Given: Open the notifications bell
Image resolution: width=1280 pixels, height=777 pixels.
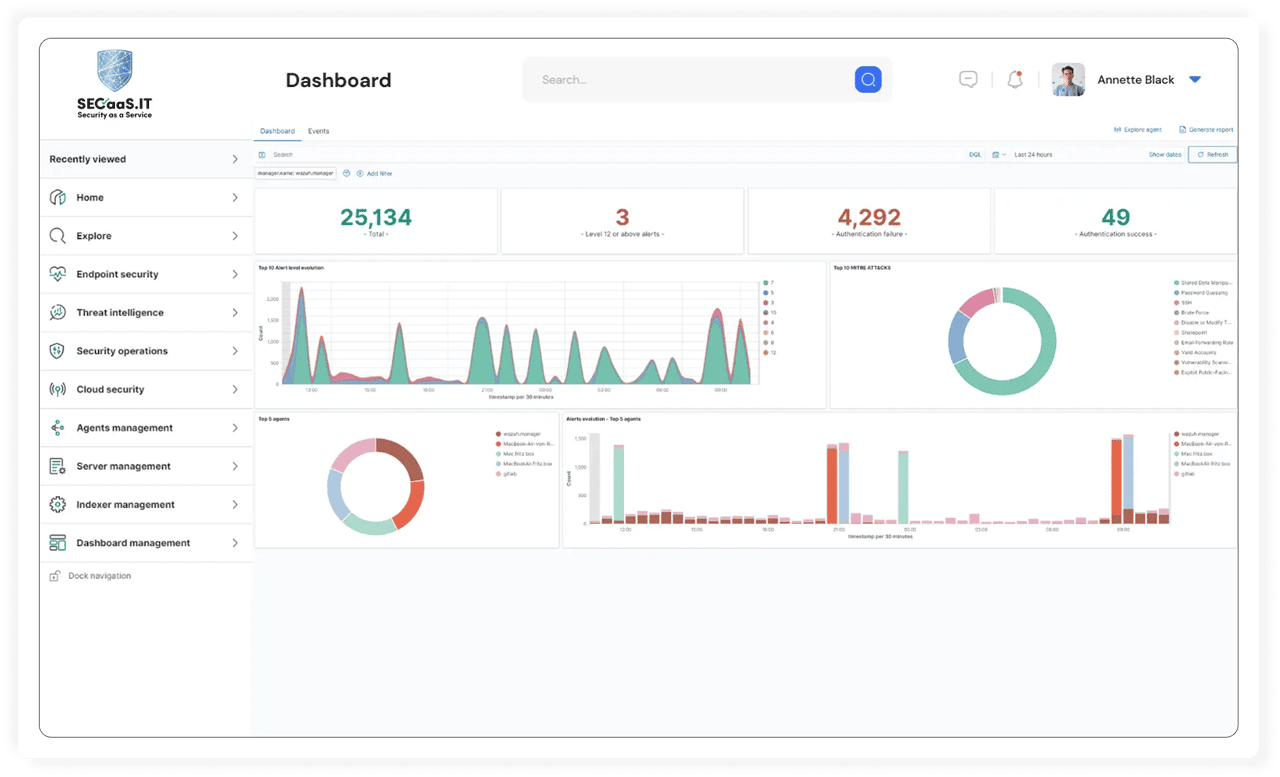Looking at the screenshot, I should 1015,80.
